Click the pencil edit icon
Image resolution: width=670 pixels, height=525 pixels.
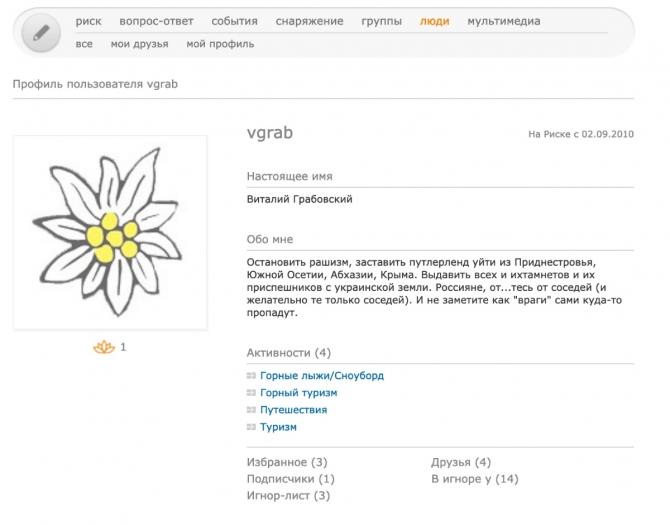41,33
